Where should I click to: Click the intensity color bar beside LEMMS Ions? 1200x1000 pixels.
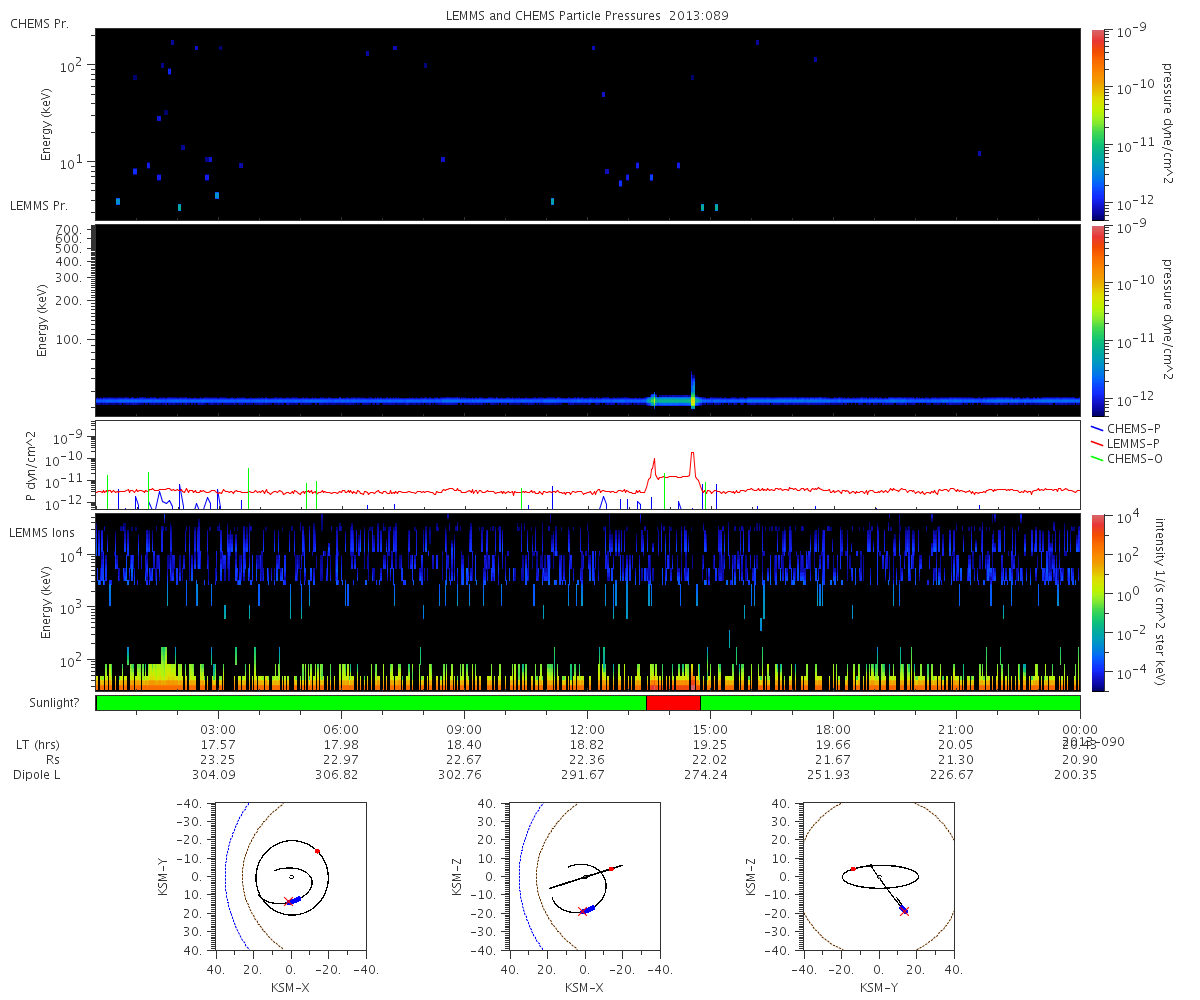coord(1097,603)
